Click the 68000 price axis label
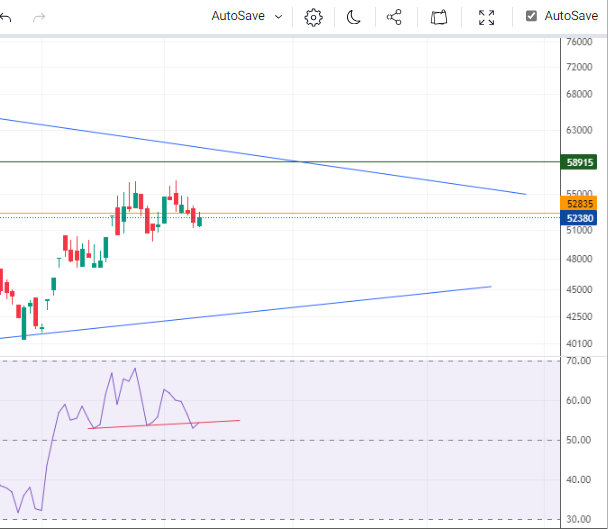The width and height of the screenshot is (610, 529). point(579,94)
